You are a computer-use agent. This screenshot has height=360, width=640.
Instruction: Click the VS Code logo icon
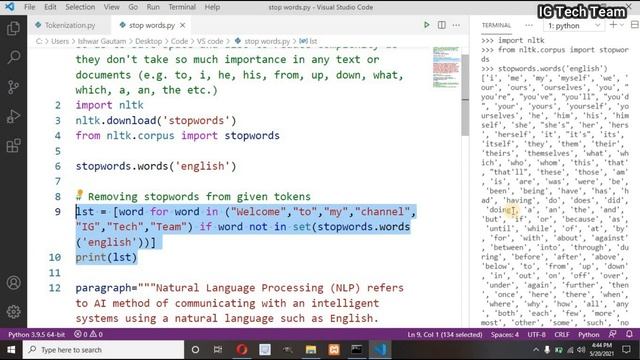click(9, 7)
